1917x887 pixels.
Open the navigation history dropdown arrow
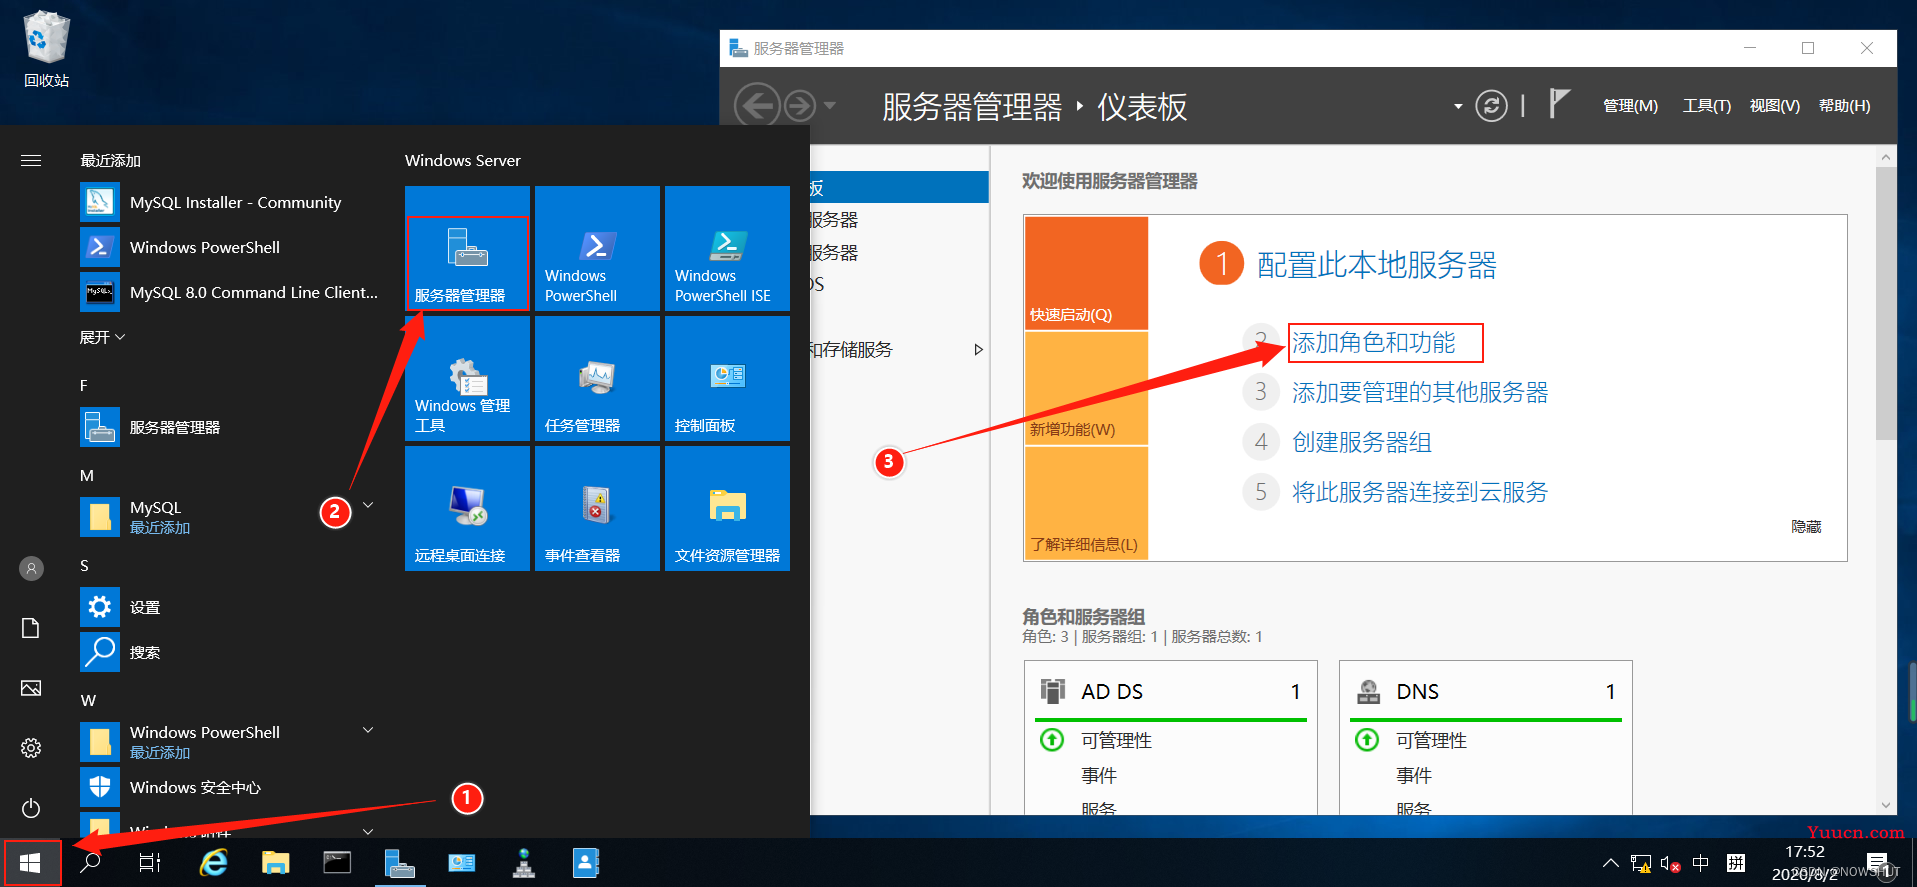[x=830, y=105]
